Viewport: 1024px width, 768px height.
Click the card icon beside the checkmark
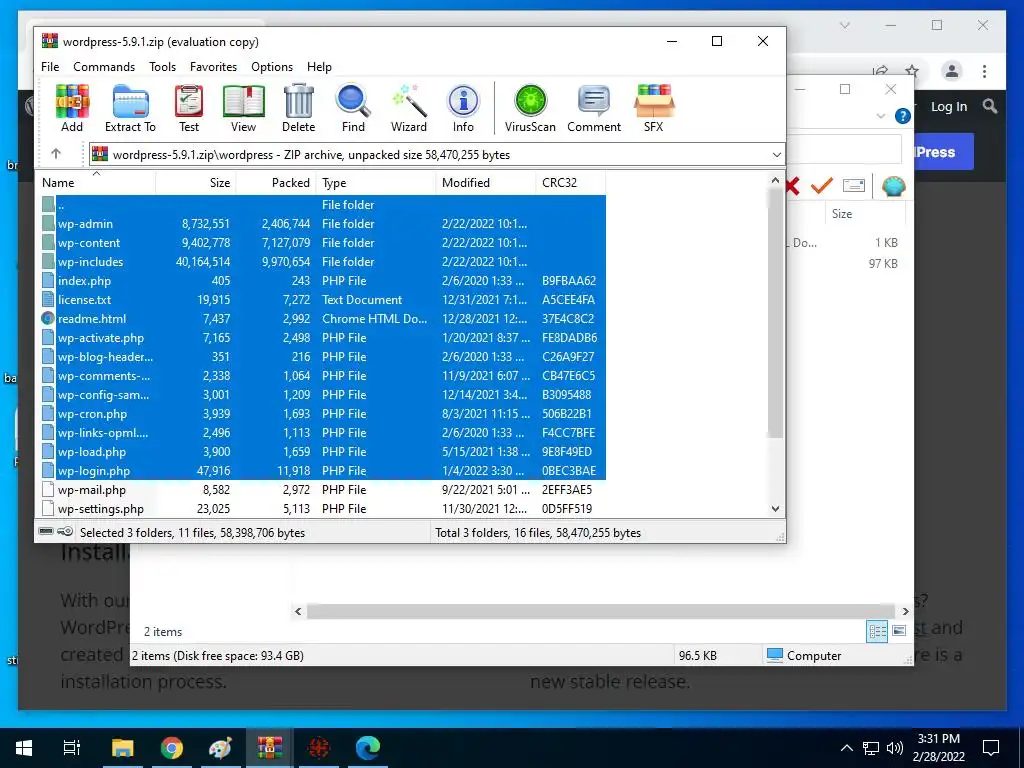pyautogui.click(x=854, y=186)
